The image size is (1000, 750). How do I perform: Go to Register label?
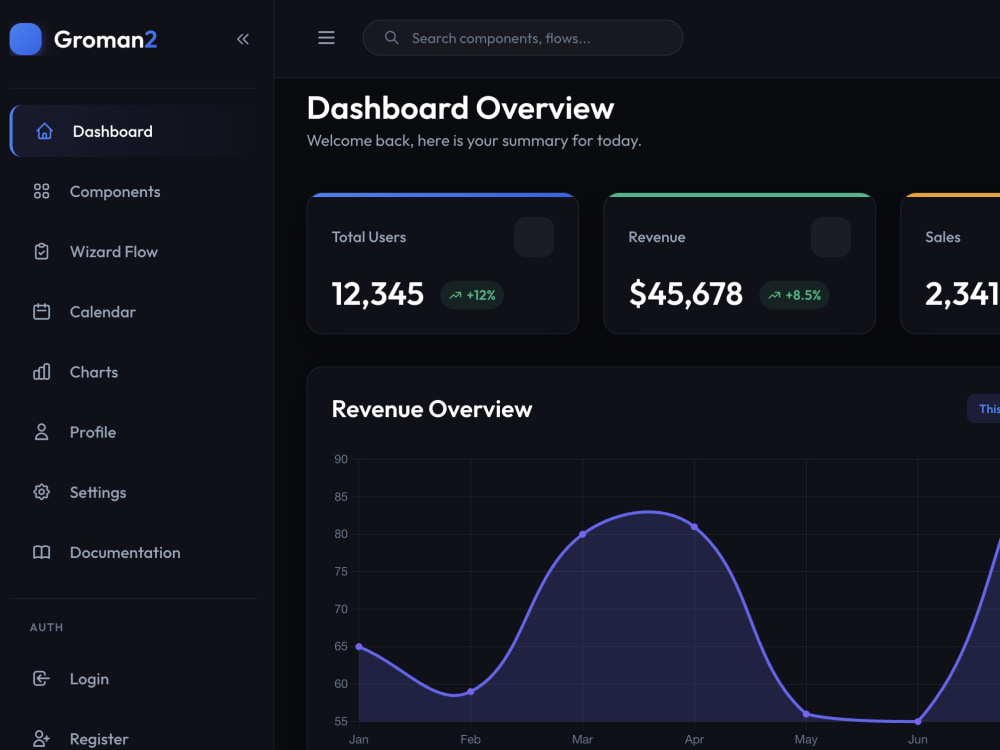(99, 739)
